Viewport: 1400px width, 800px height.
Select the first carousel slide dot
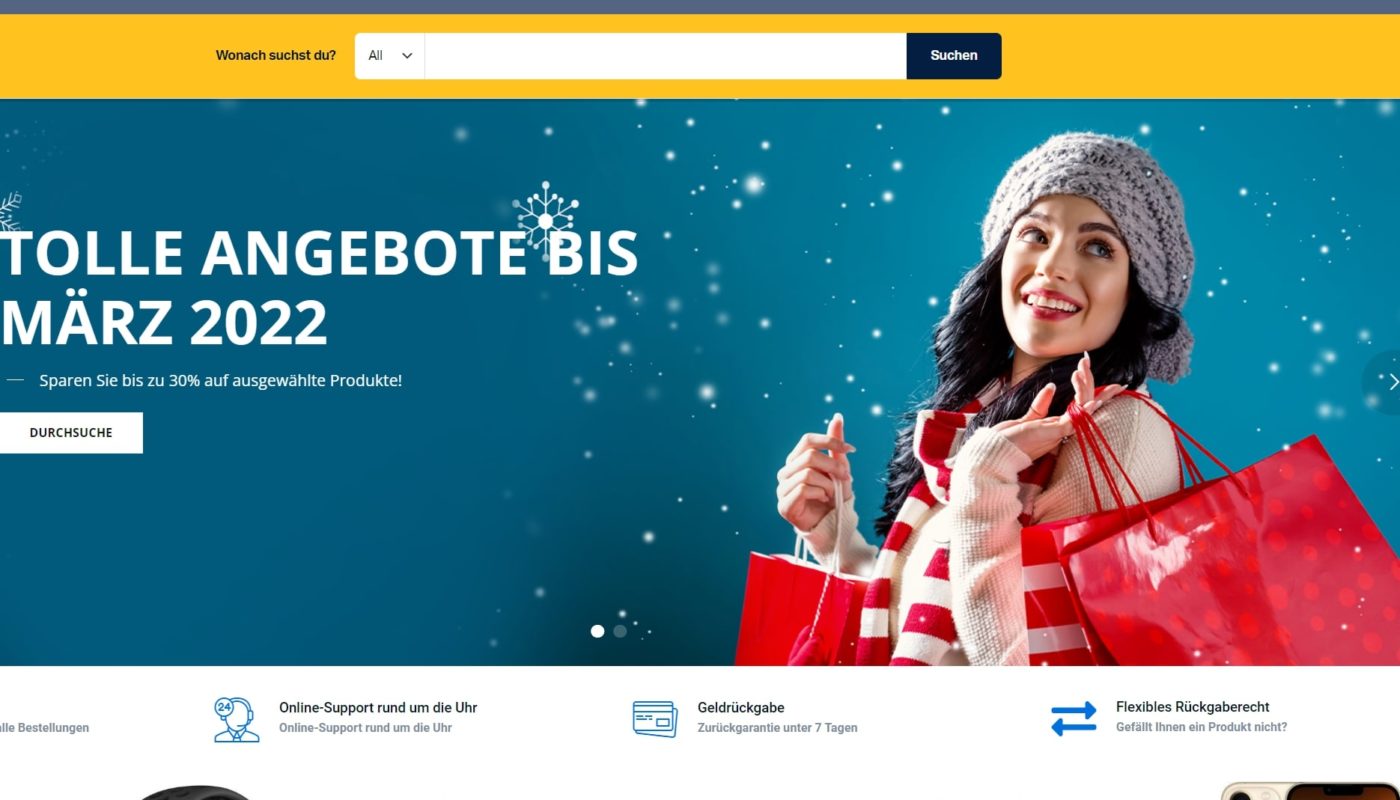tap(598, 631)
